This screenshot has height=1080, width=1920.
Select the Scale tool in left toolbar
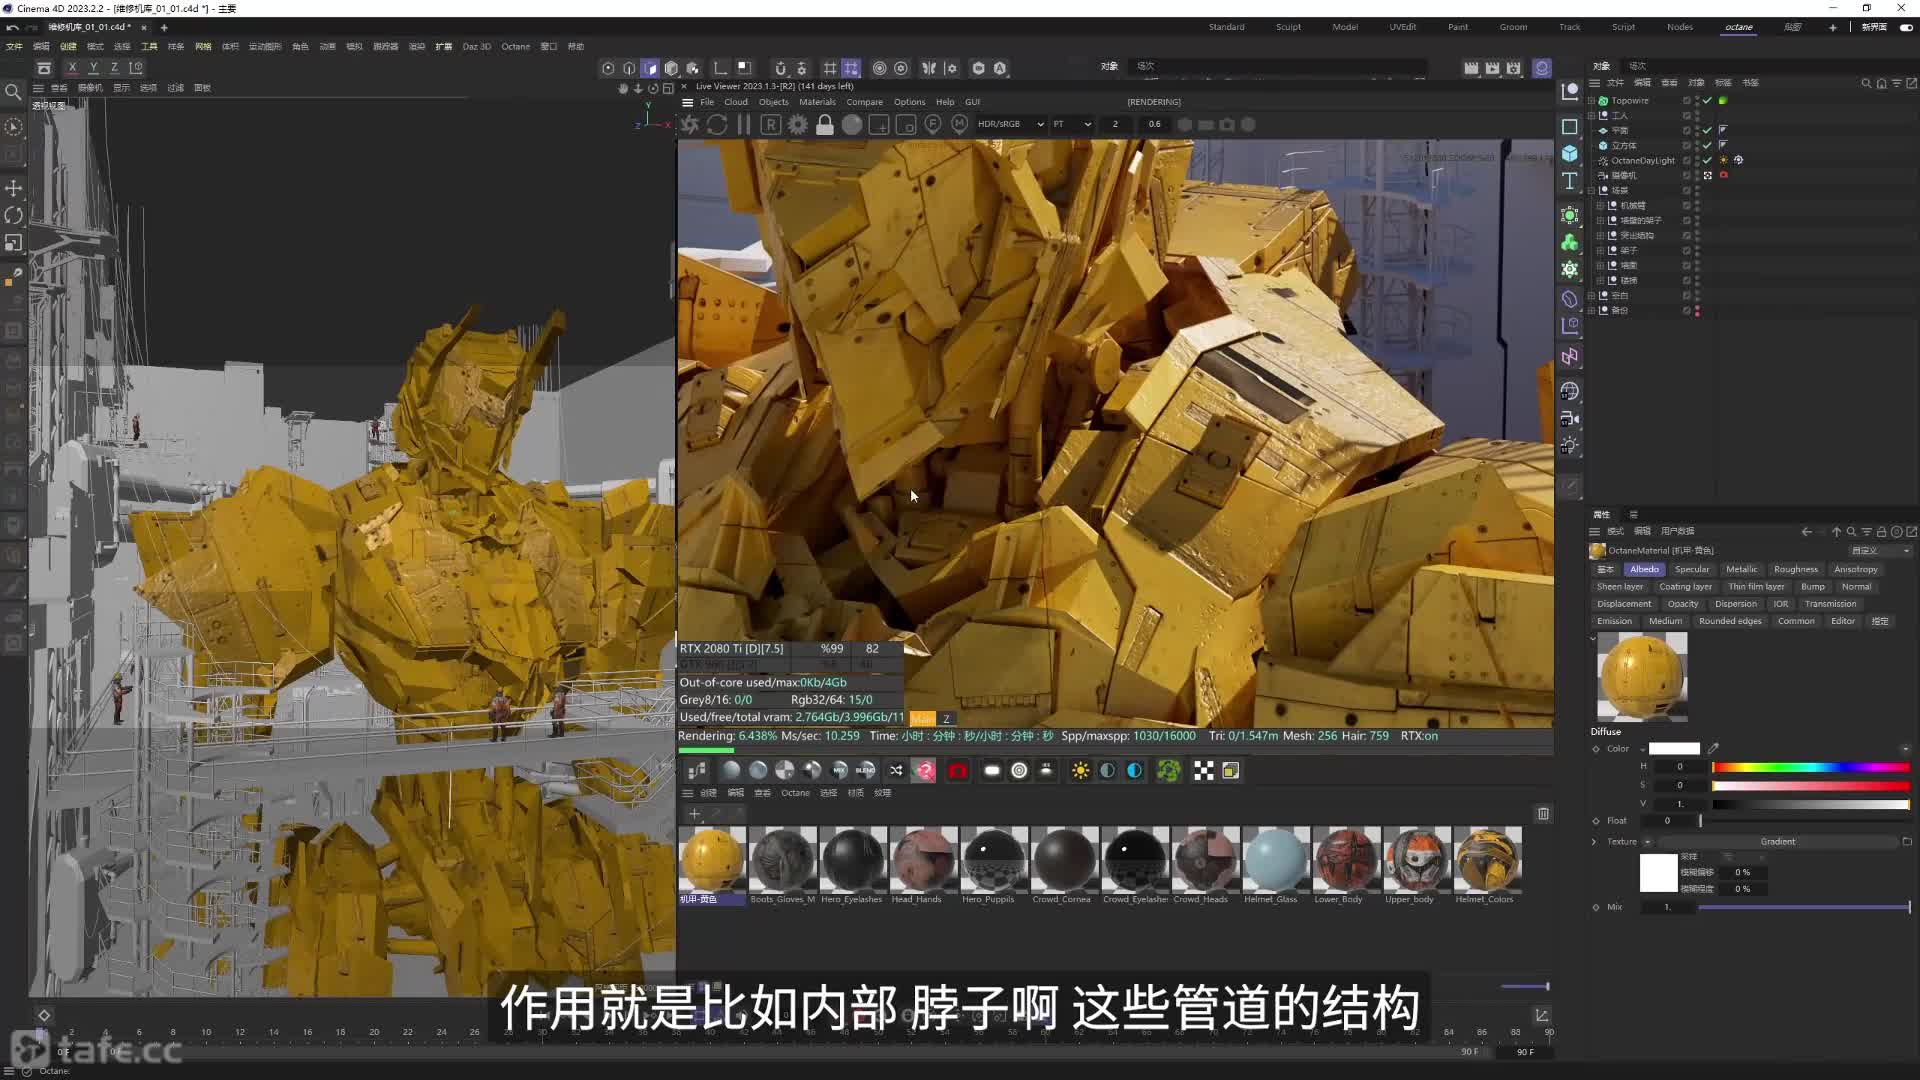coord(14,243)
